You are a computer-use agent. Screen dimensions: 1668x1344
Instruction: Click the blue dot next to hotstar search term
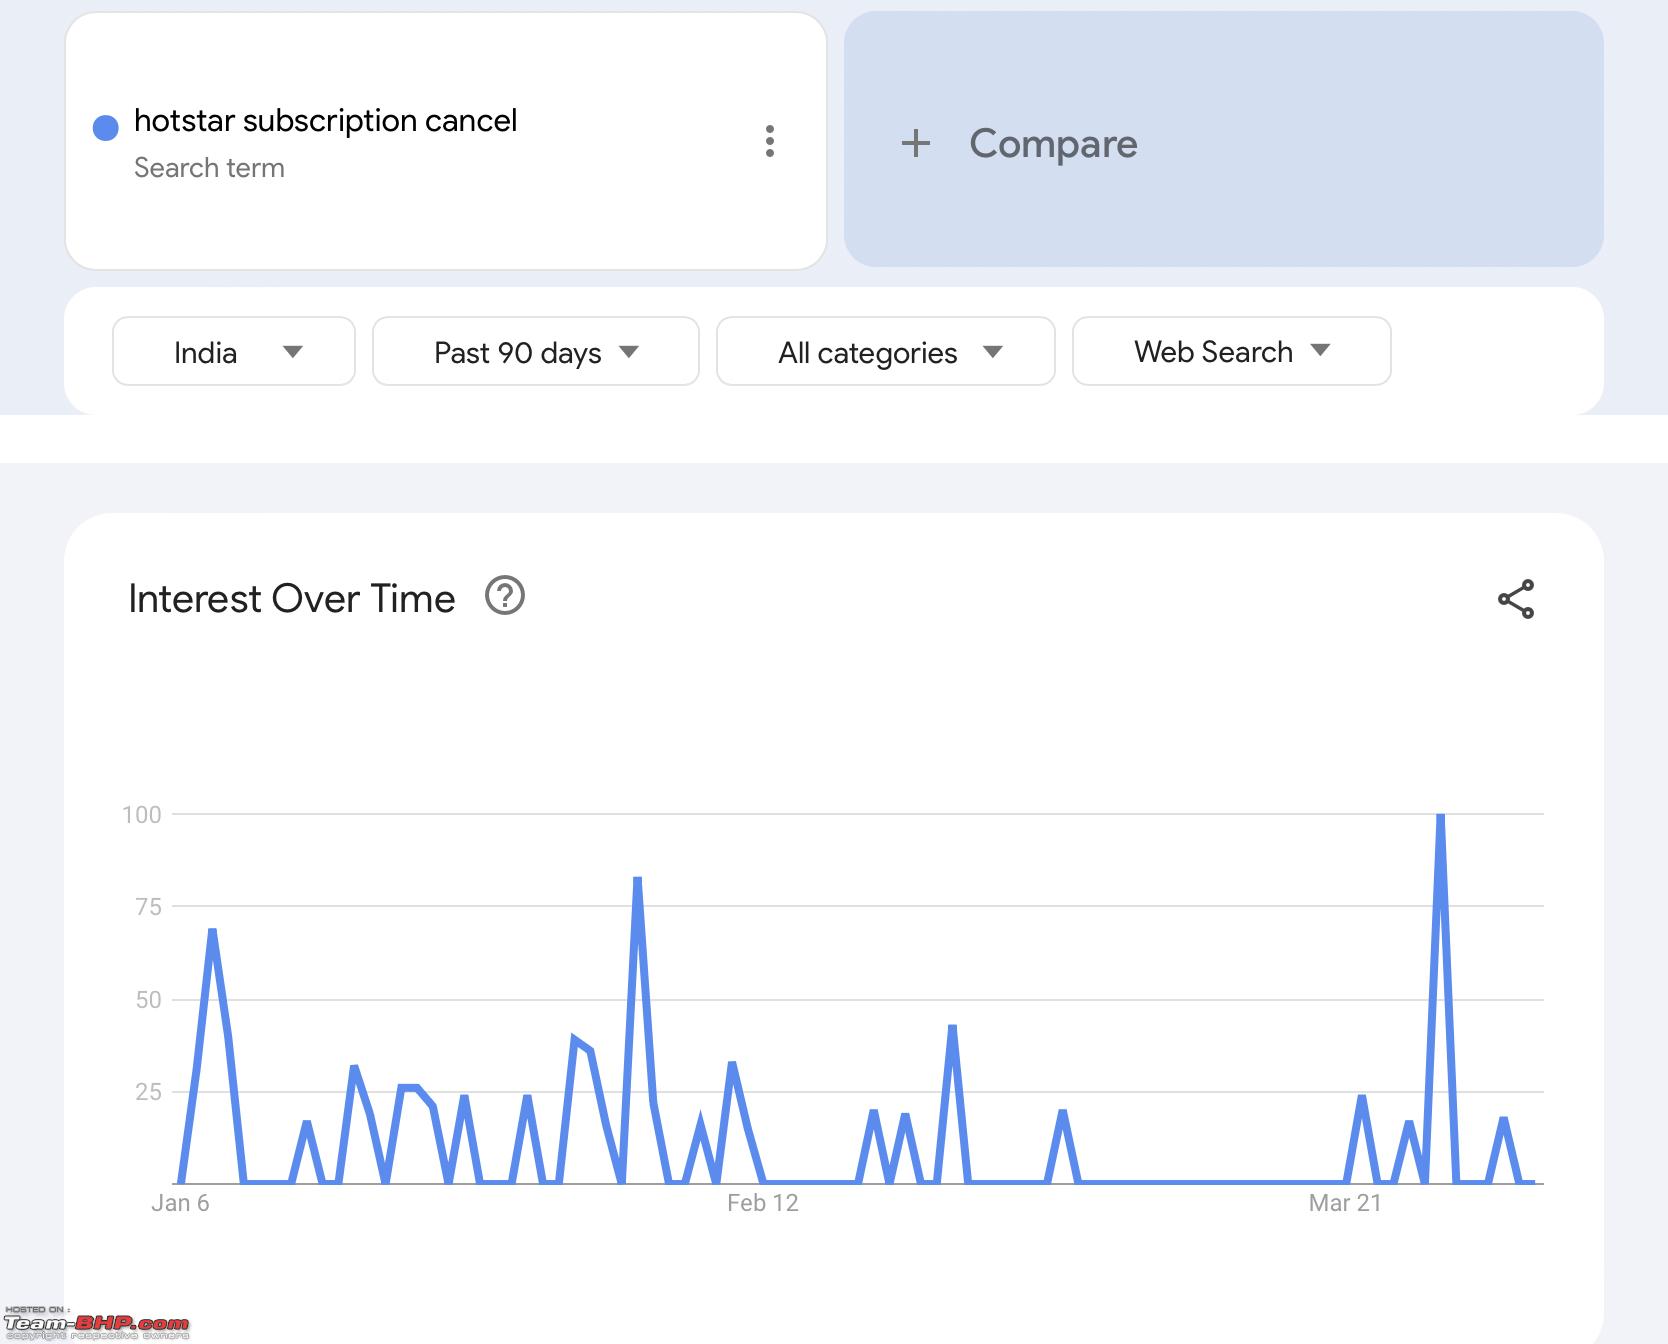[106, 127]
